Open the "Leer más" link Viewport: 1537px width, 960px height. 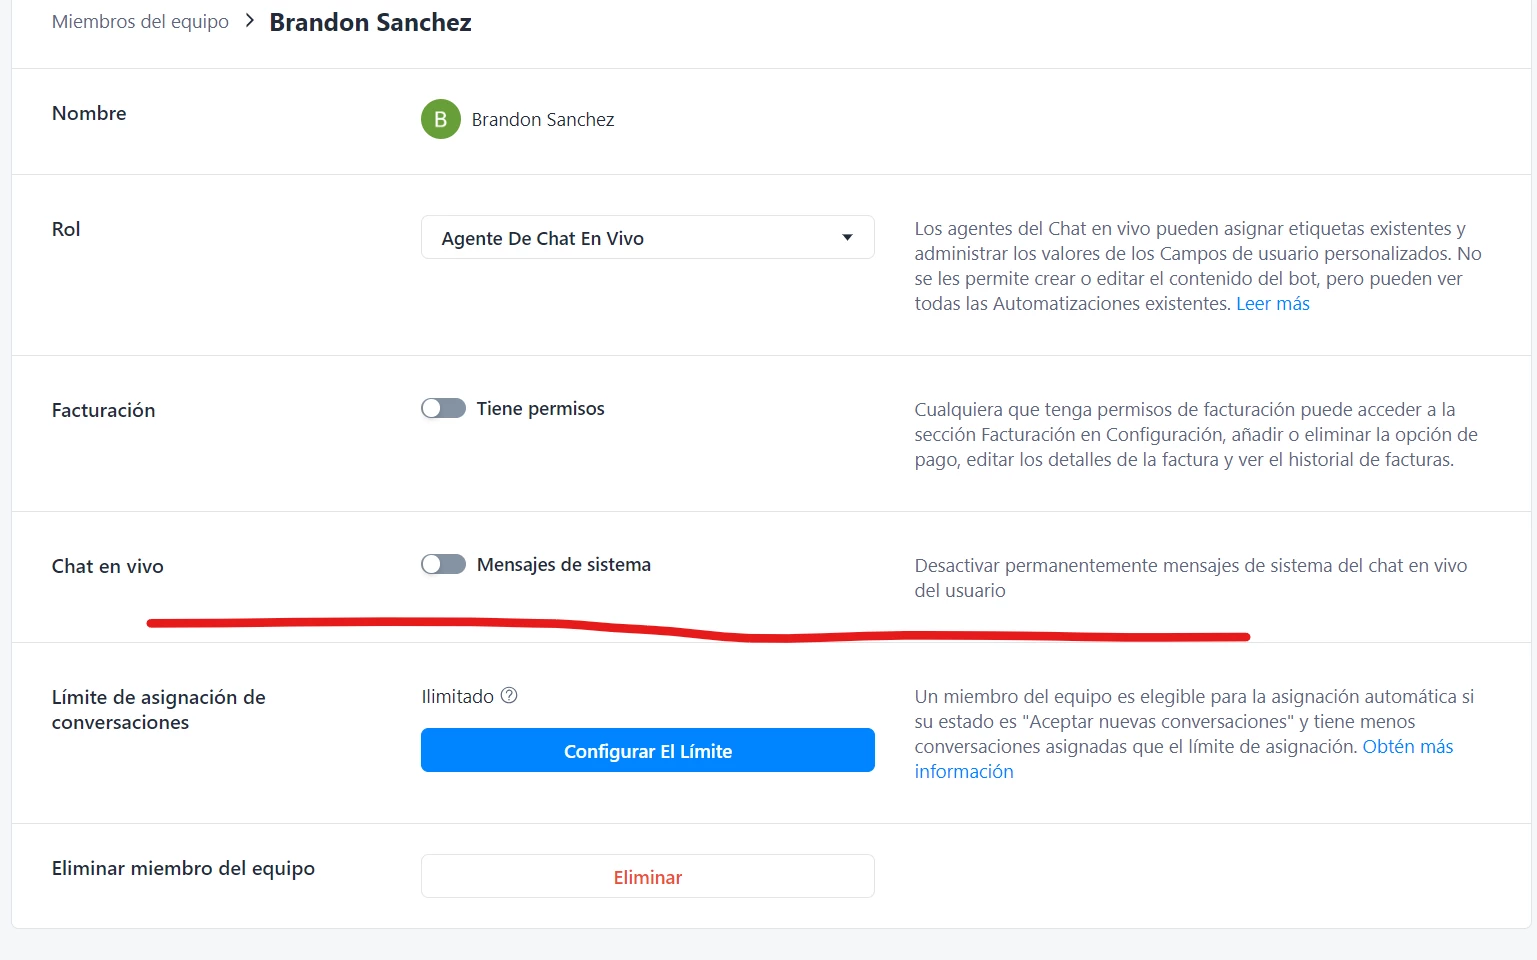pos(1272,304)
